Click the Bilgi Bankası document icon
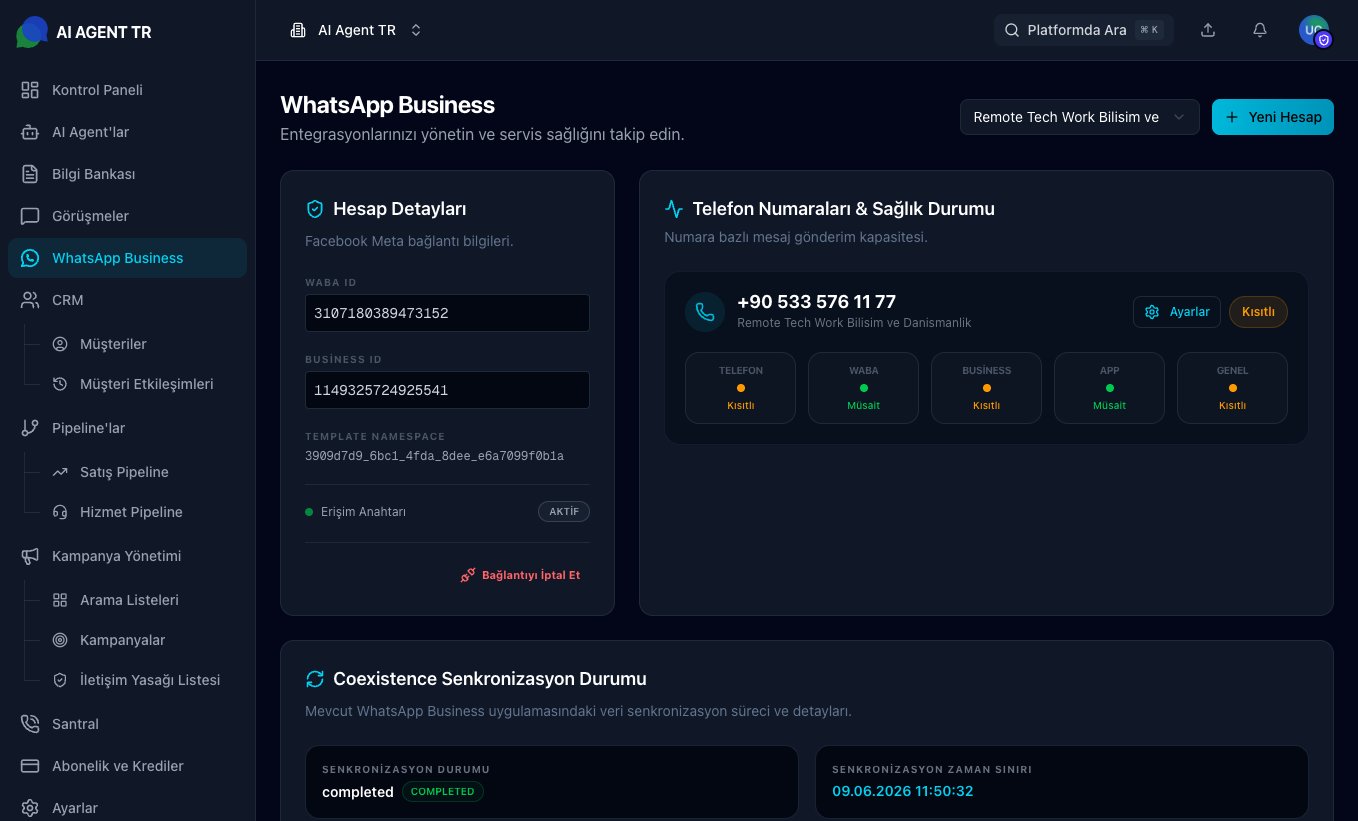 (x=30, y=174)
